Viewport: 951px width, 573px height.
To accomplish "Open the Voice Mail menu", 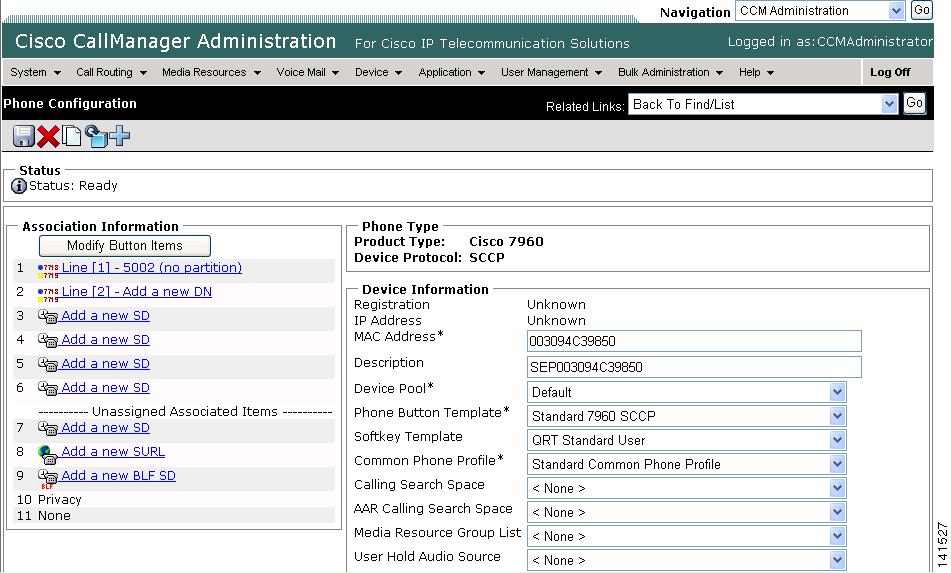I will [307, 72].
